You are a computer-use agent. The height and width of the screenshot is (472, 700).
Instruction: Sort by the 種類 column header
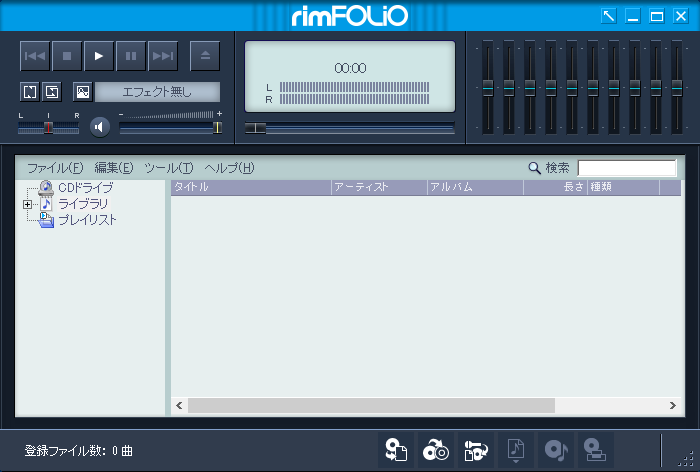point(624,187)
